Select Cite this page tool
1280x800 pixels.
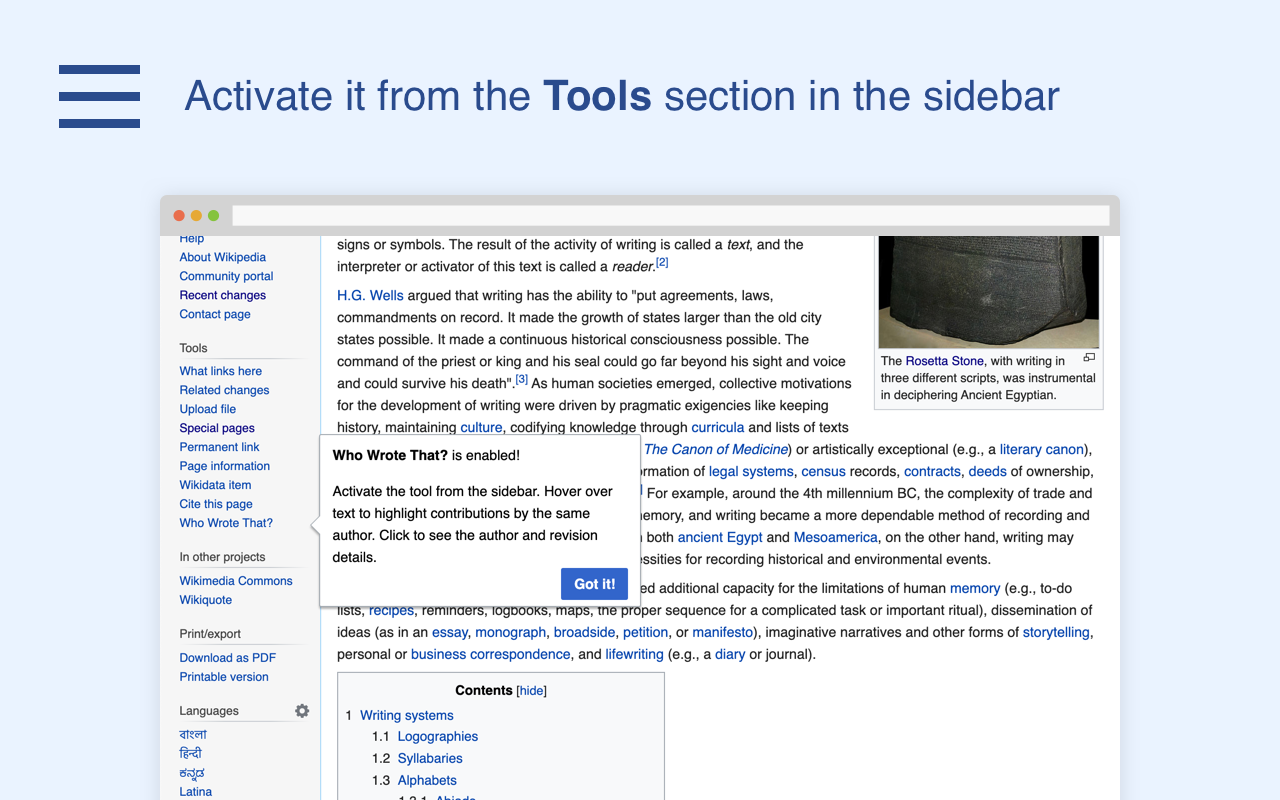point(216,504)
